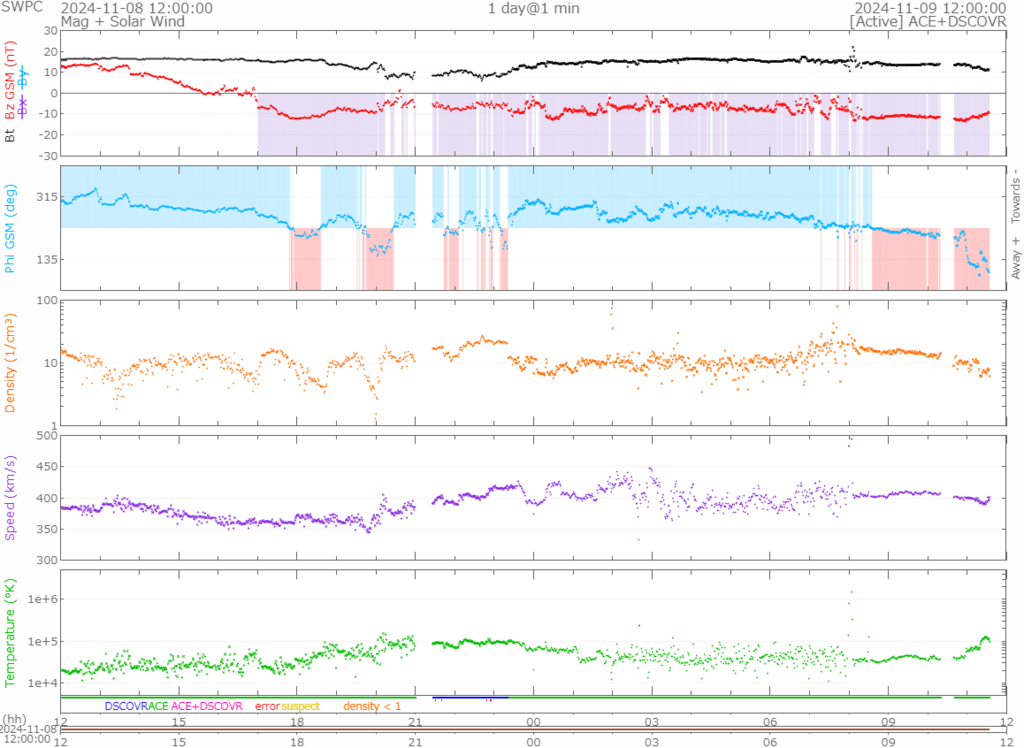Toggle the Bx series label
Viewport: 1024px width, 748px height.
point(24,106)
